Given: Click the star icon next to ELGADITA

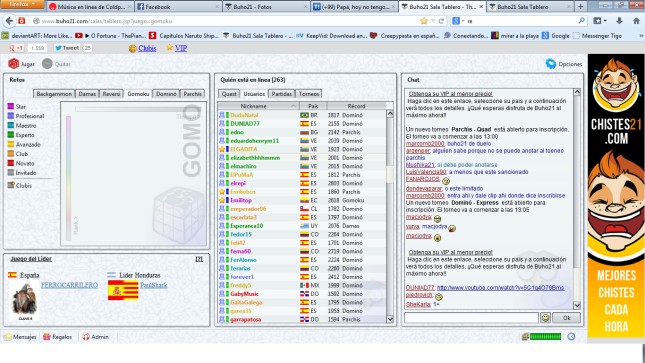Looking at the screenshot, I should pyautogui.click(x=222, y=149).
